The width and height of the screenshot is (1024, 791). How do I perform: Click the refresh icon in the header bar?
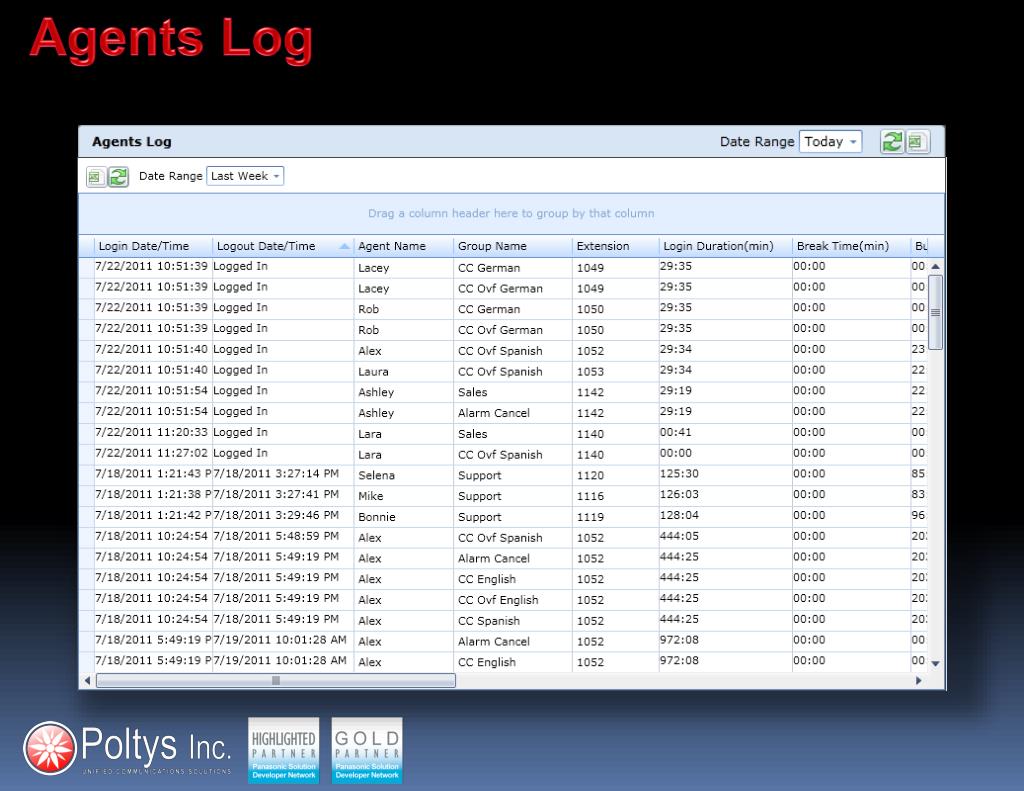coord(891,142)
